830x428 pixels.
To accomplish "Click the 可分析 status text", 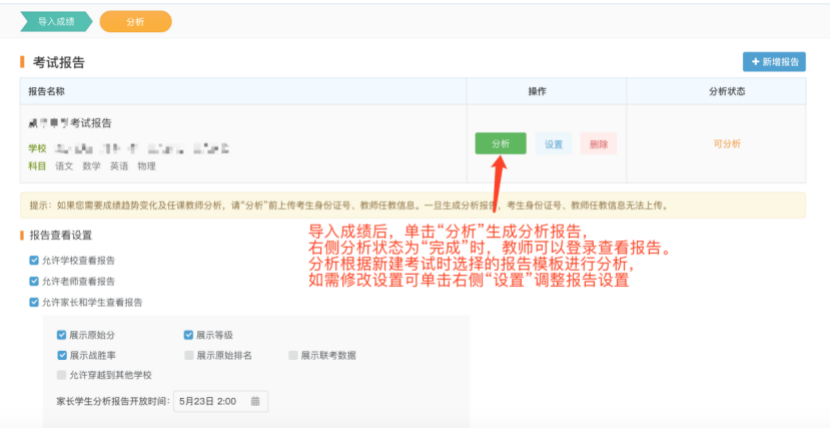I will pyautogui.click(x=727, y=144).
